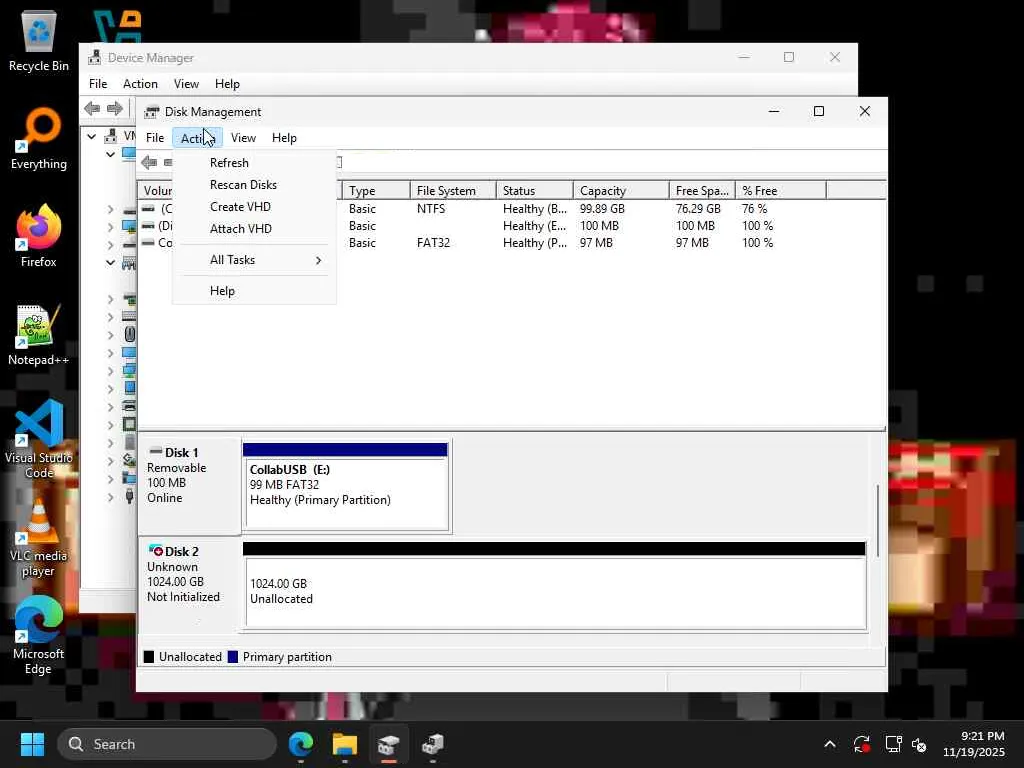Image resolution: width=1024 pixels, height=768 pixels.
Task: Click the Disk Management title bar icon
Action: point(152,112)
